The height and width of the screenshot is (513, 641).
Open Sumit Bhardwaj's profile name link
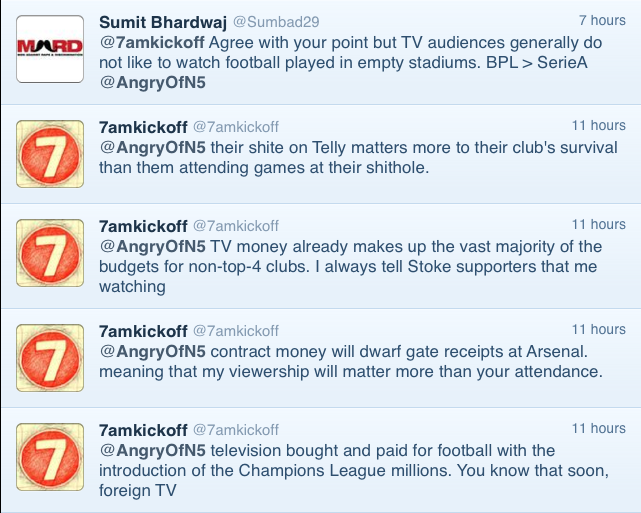coord(163,21)
